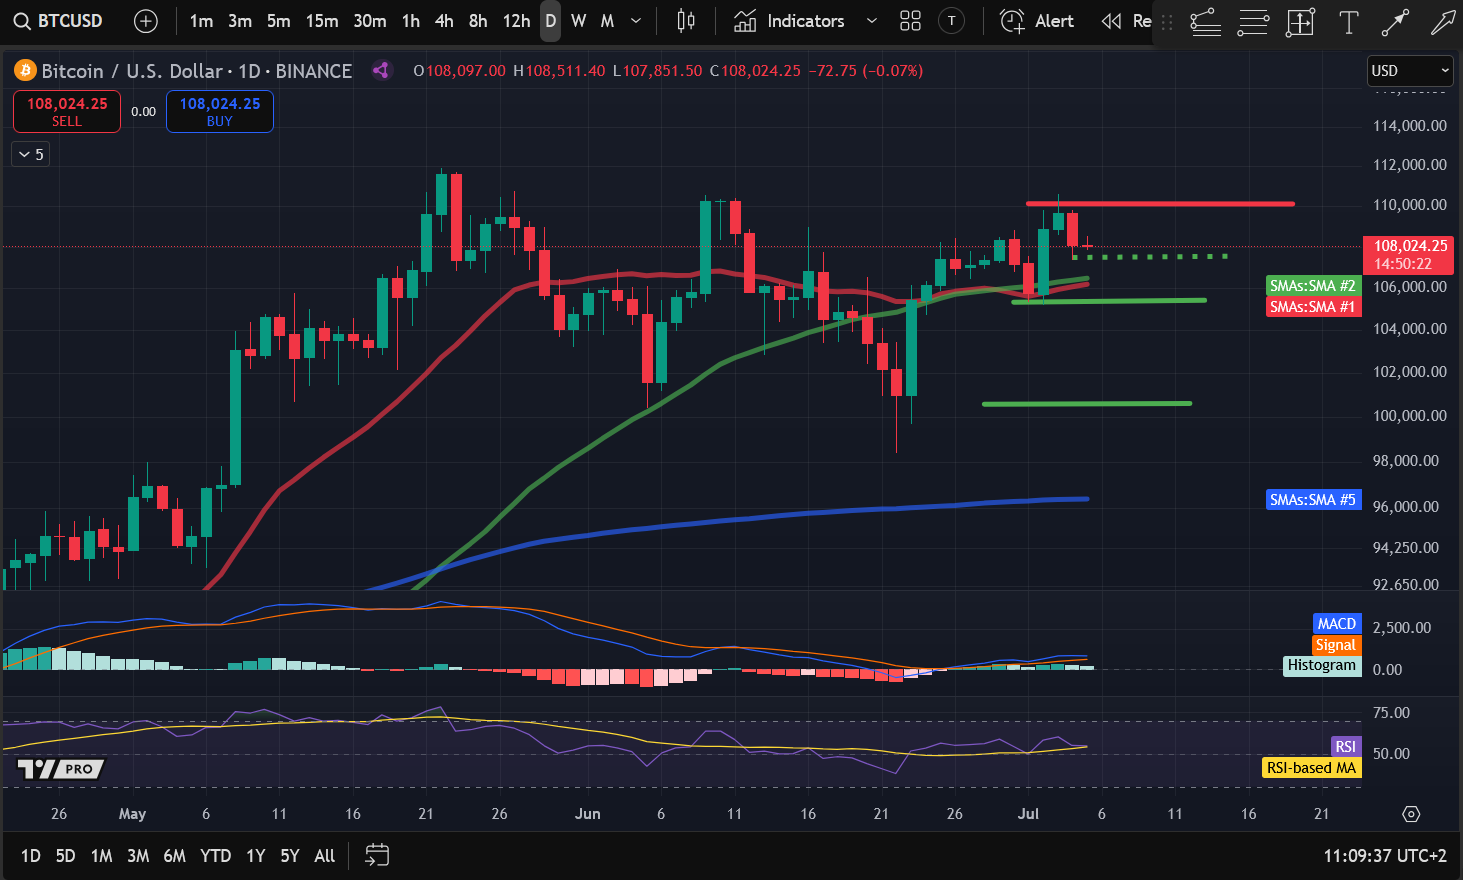This screenshot has width=1463, height=880.
Task: Select the 12h interval
Action: coord(516,21)
